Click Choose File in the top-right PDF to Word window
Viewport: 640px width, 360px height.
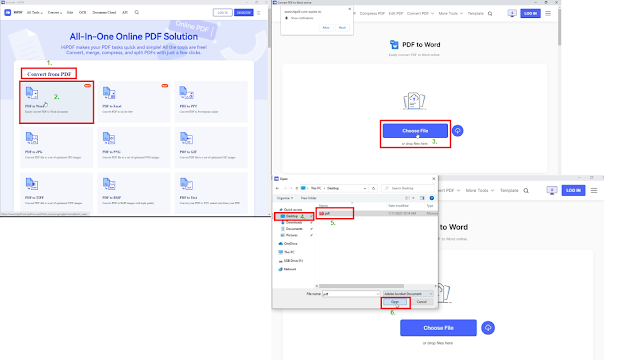point(415,131)
